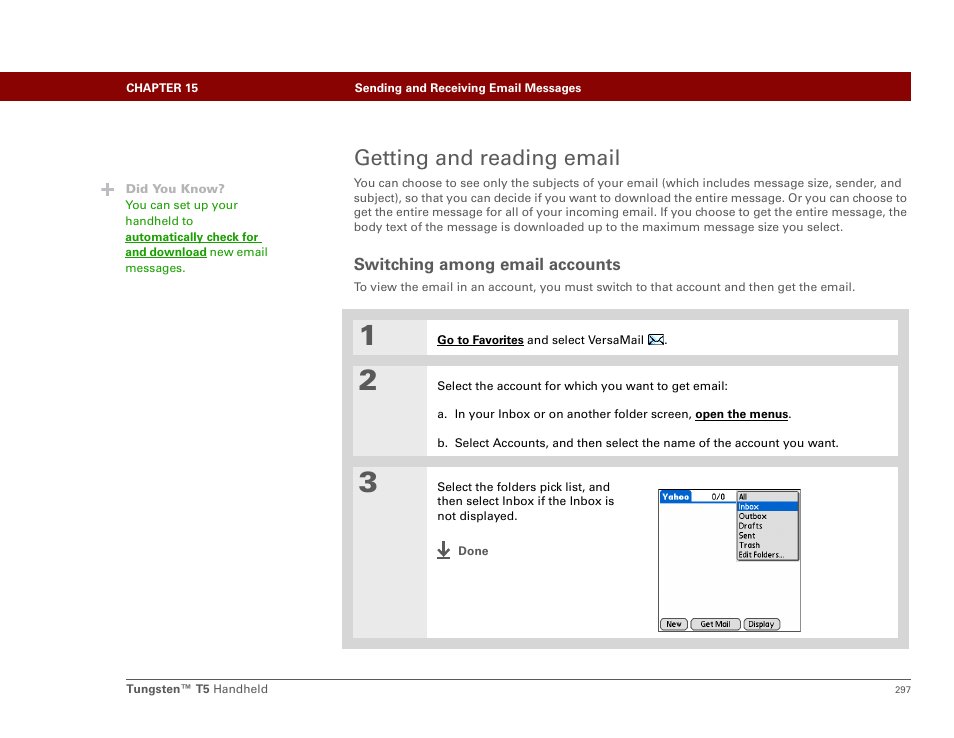Image resolution: width=954 pixels, height=738 pixels.
Task: Follow the 'Go to Favorites' link
Action: pos(480,340)
